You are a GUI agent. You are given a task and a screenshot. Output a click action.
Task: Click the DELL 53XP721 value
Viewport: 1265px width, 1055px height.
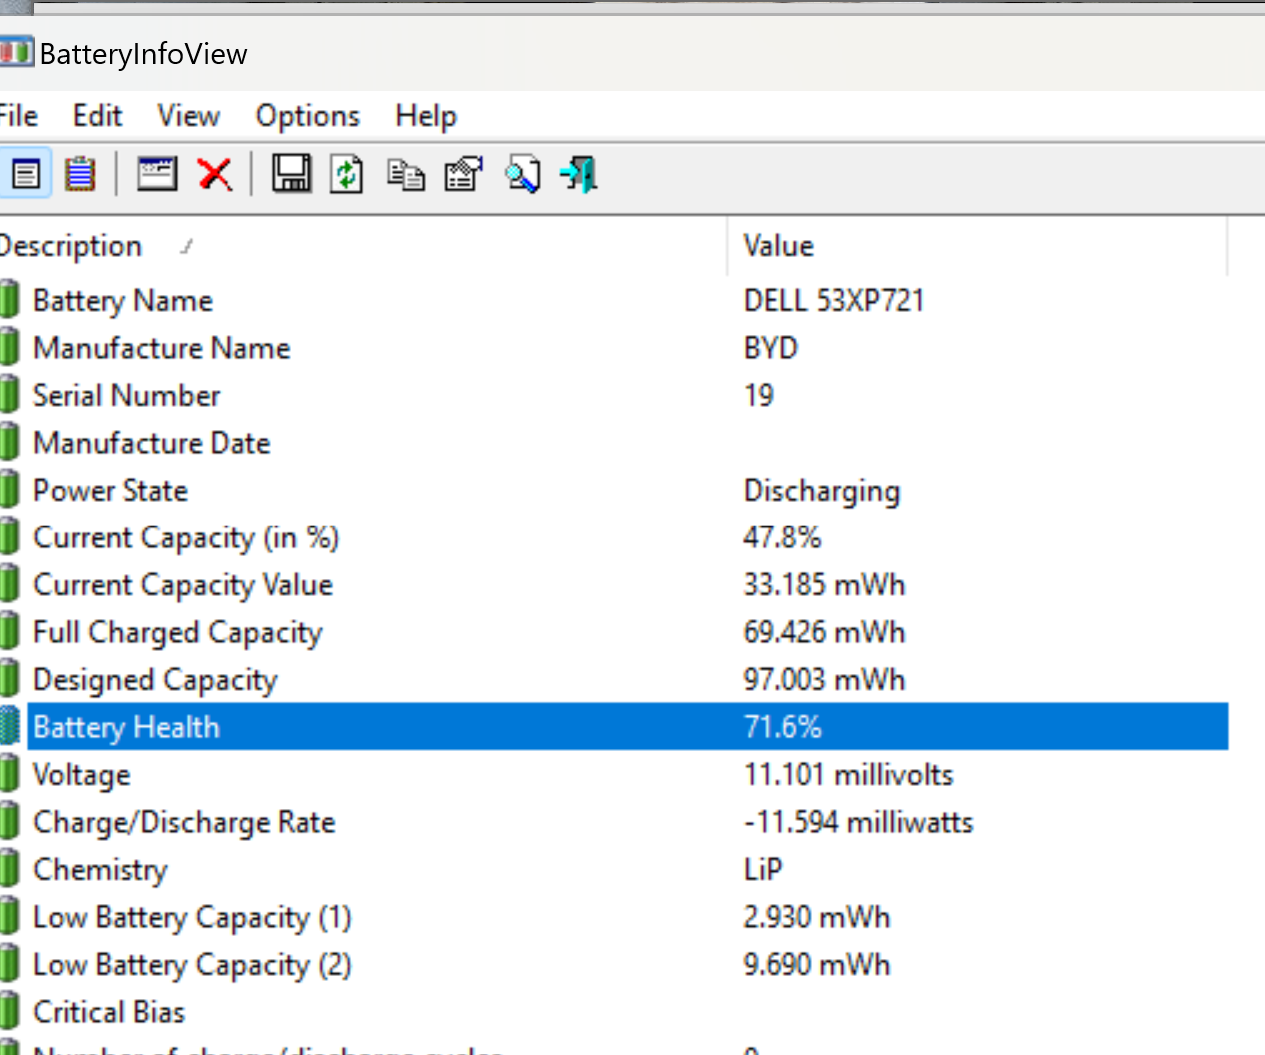click(834, 300)
